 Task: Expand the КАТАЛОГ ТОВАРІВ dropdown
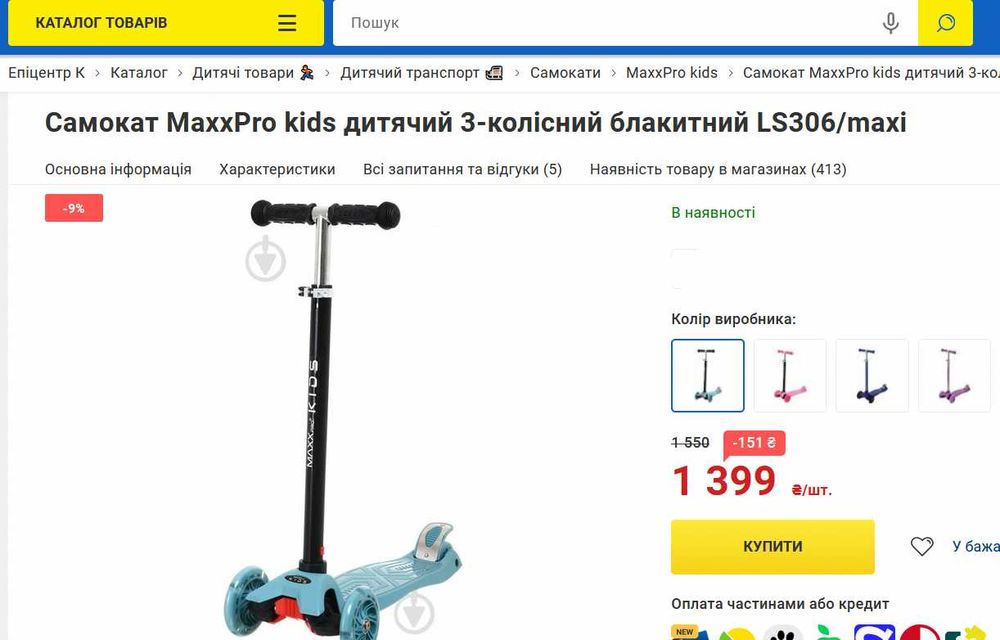[166, 23]
